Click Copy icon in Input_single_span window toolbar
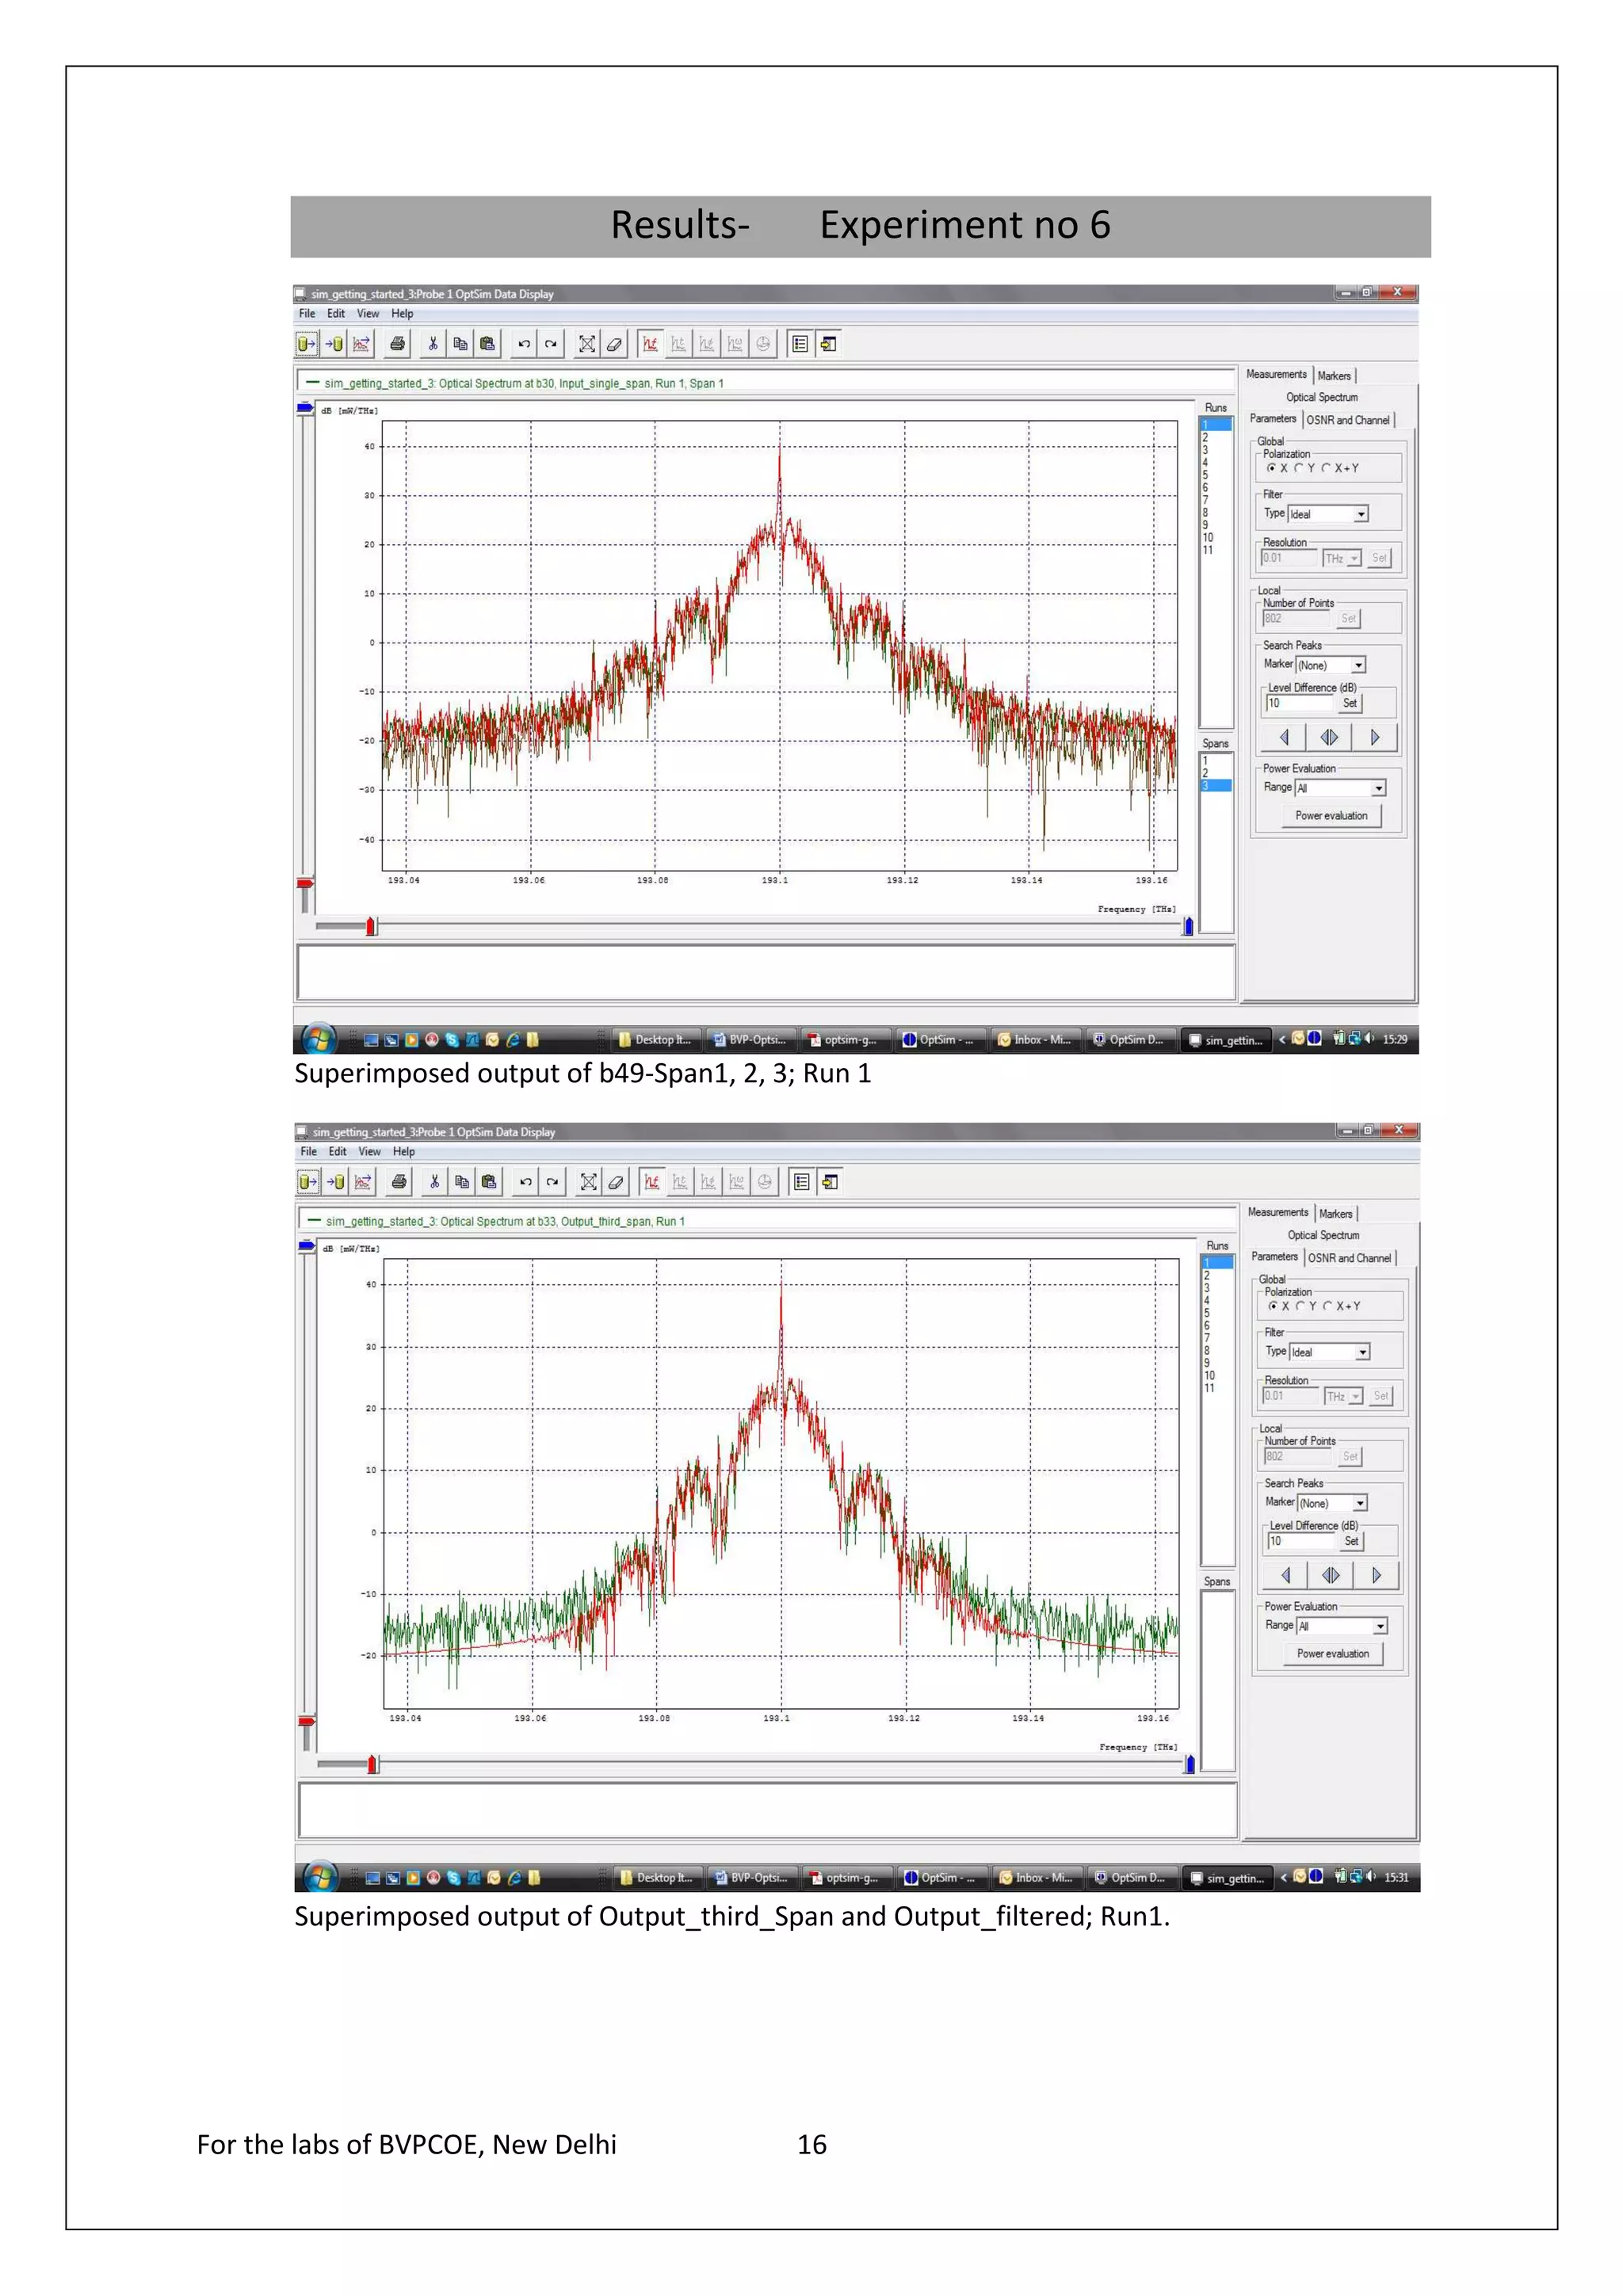Image resolution: width=1623 pixels, height=2296 pixels. tap(460, 344)
